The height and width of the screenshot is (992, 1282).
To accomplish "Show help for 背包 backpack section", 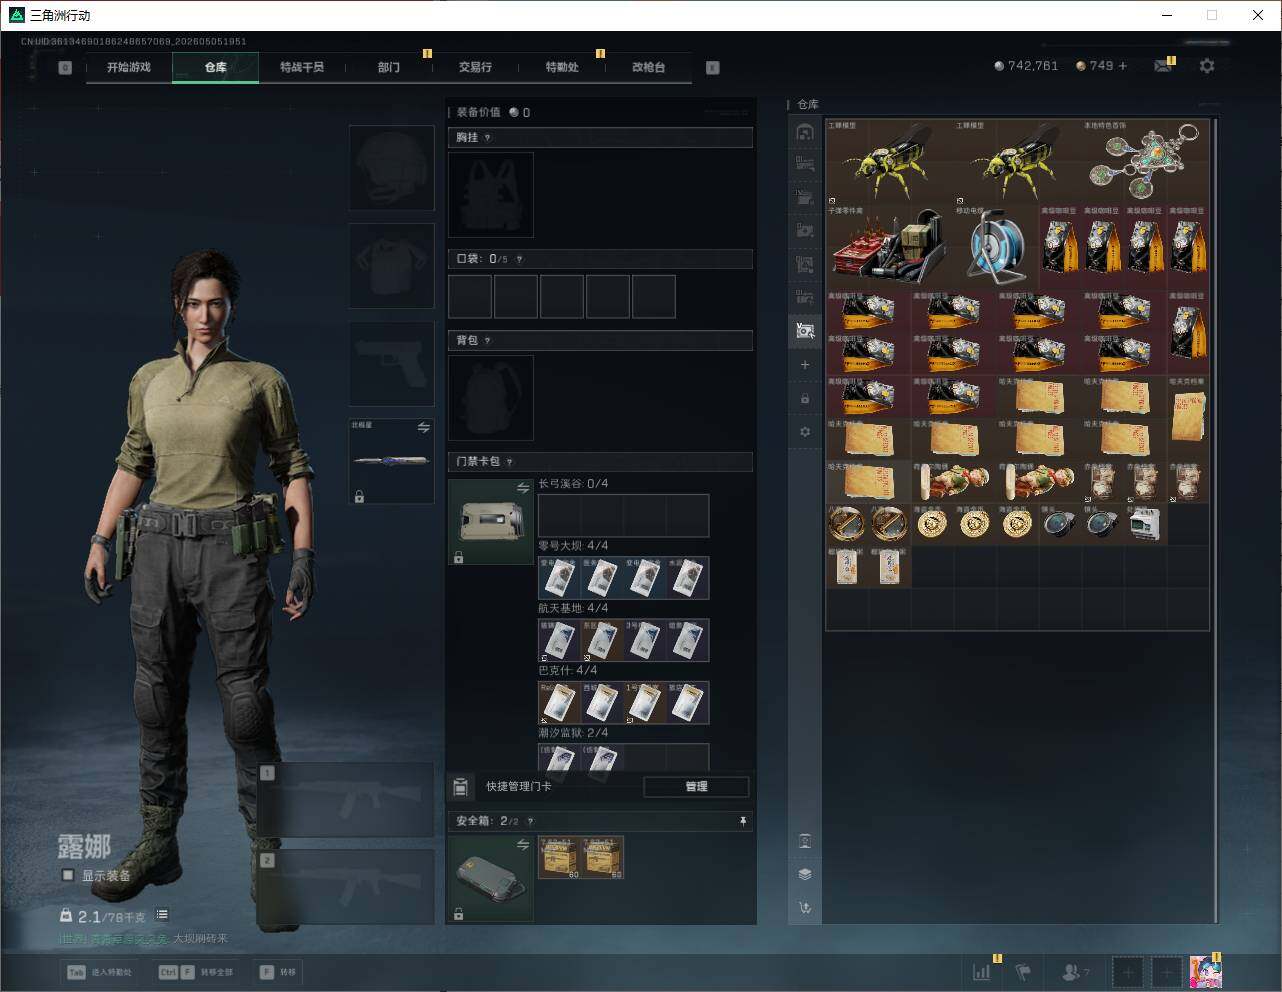I will 488,341.
